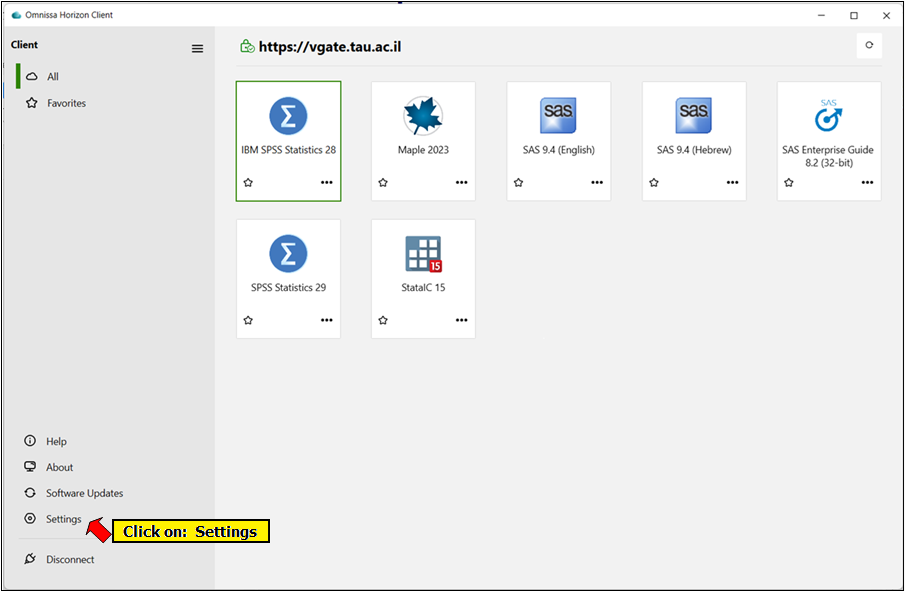Launch IBM SPSS Statistics 28 sigma icon

pos(288,115)
